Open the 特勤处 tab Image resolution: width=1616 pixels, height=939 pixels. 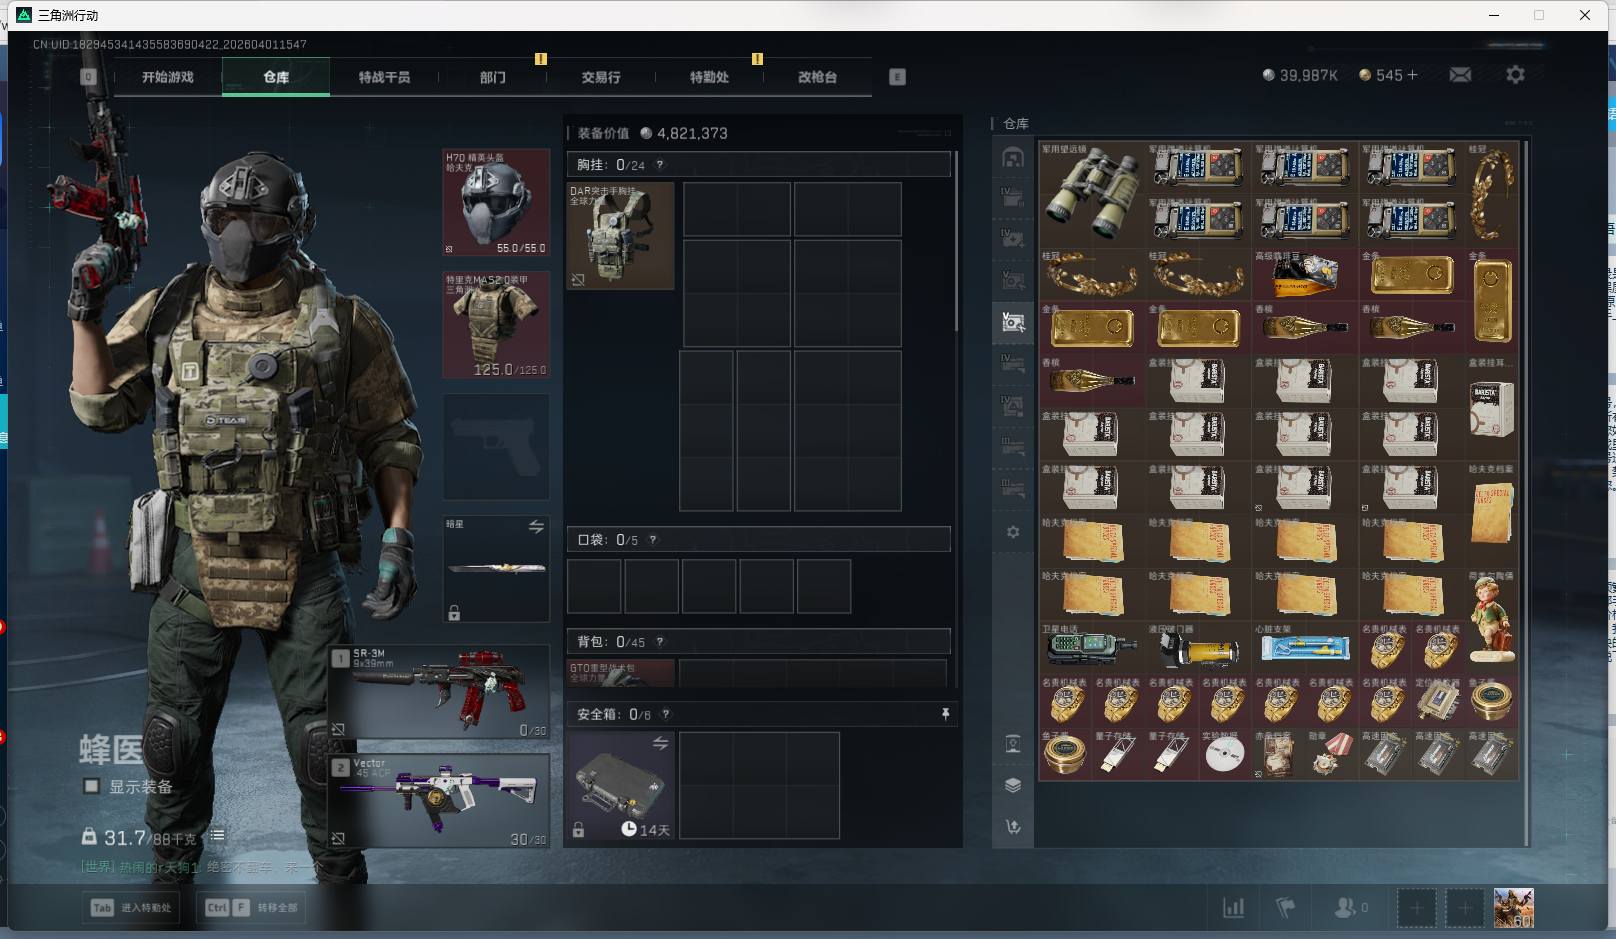click(709, 77)
